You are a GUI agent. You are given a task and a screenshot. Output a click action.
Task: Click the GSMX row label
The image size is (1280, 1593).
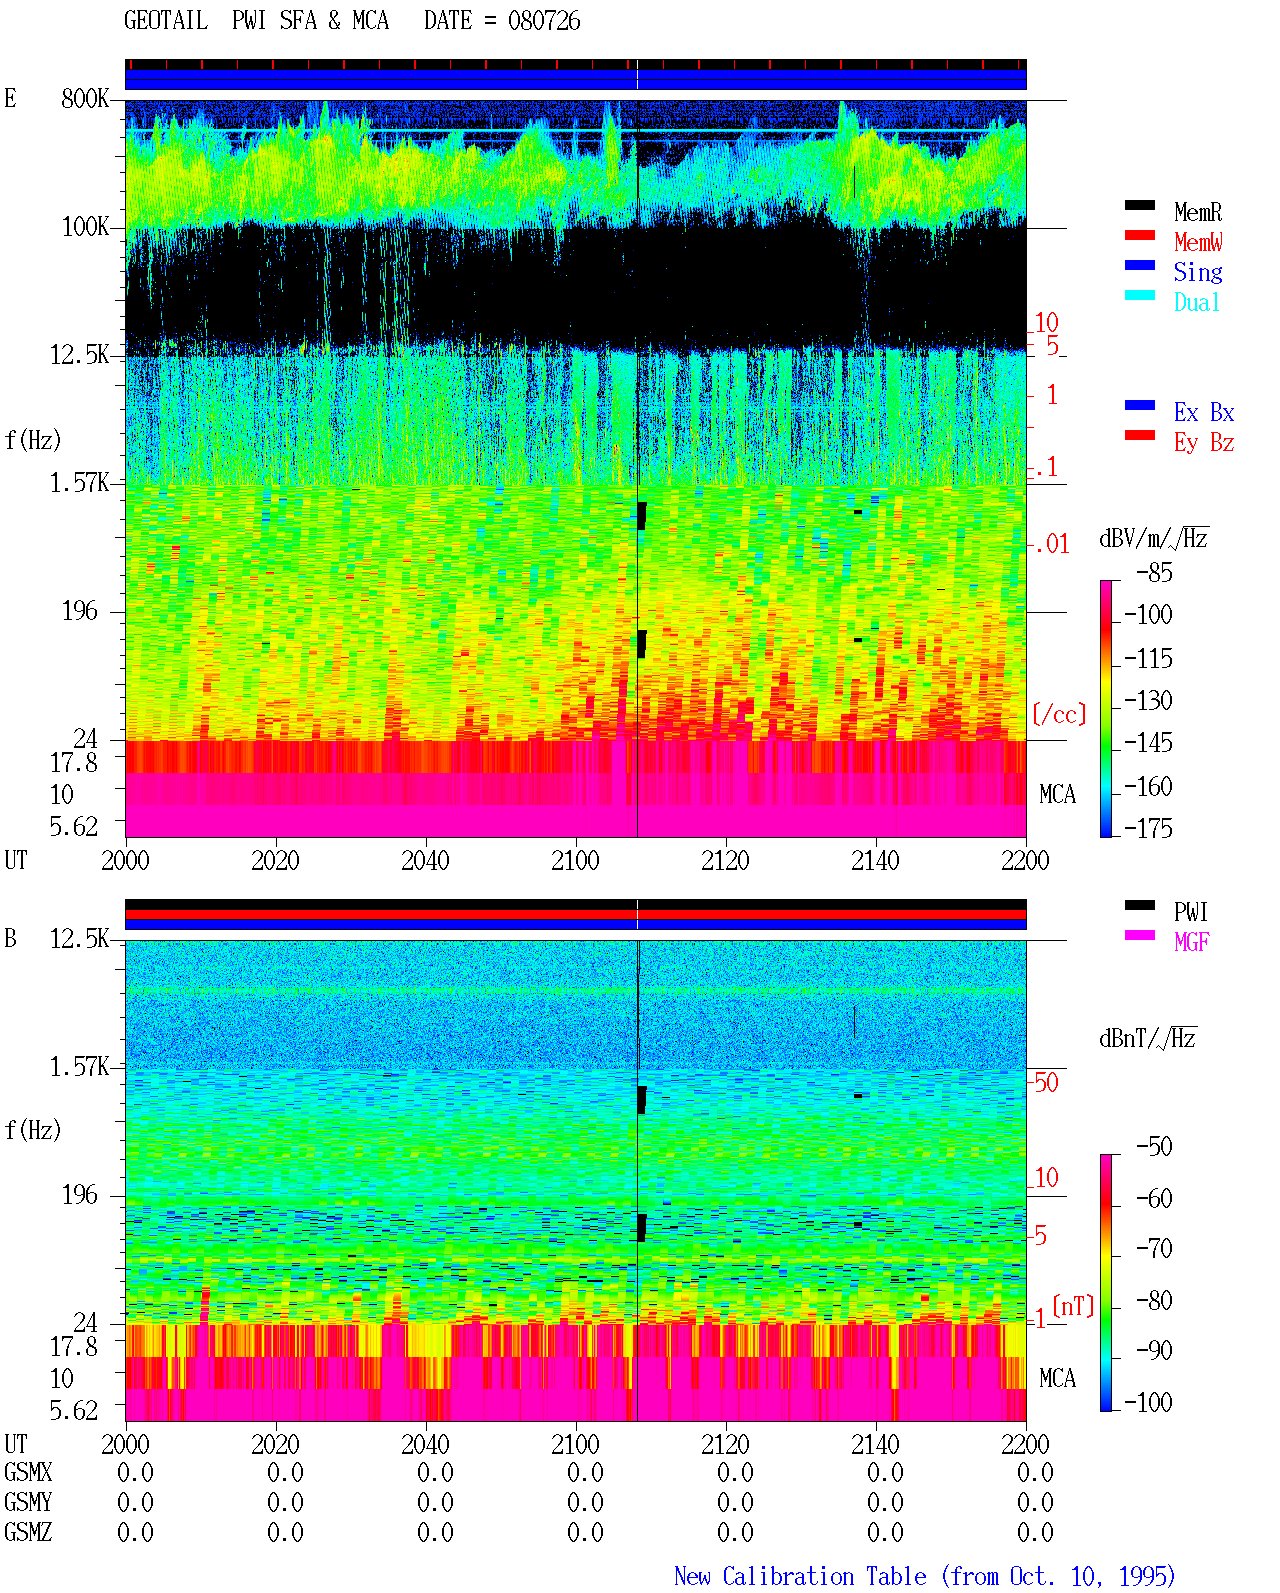[28, 1472]
